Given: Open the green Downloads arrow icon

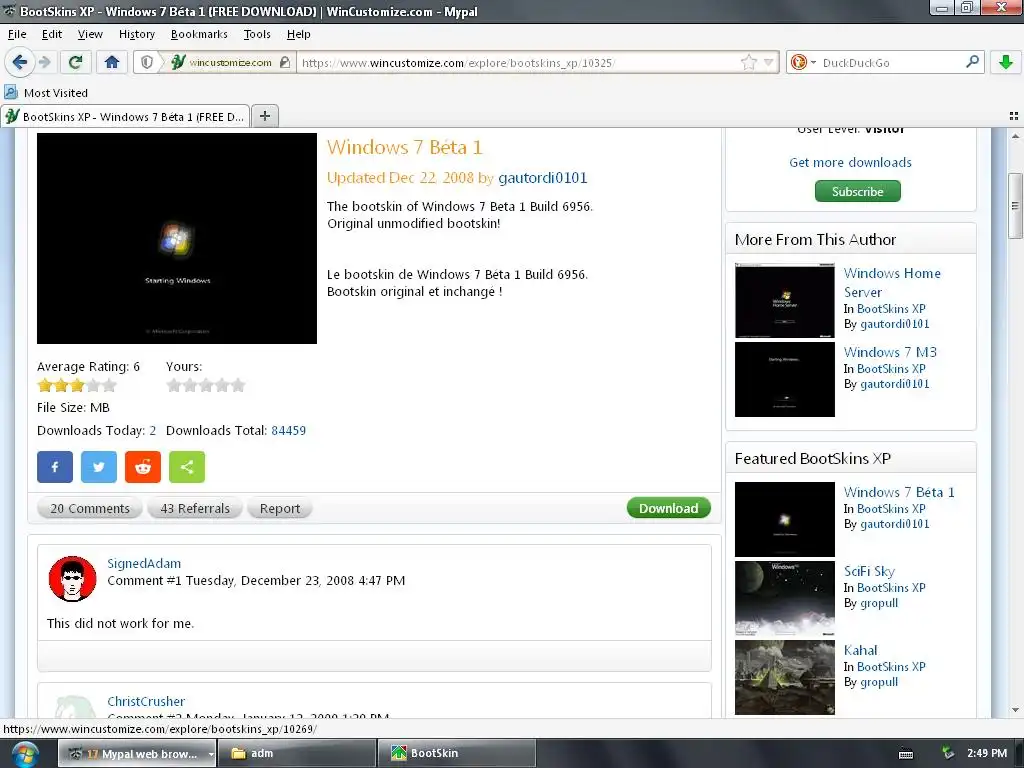Looking at the screenshot, I should coord(1006,62).
